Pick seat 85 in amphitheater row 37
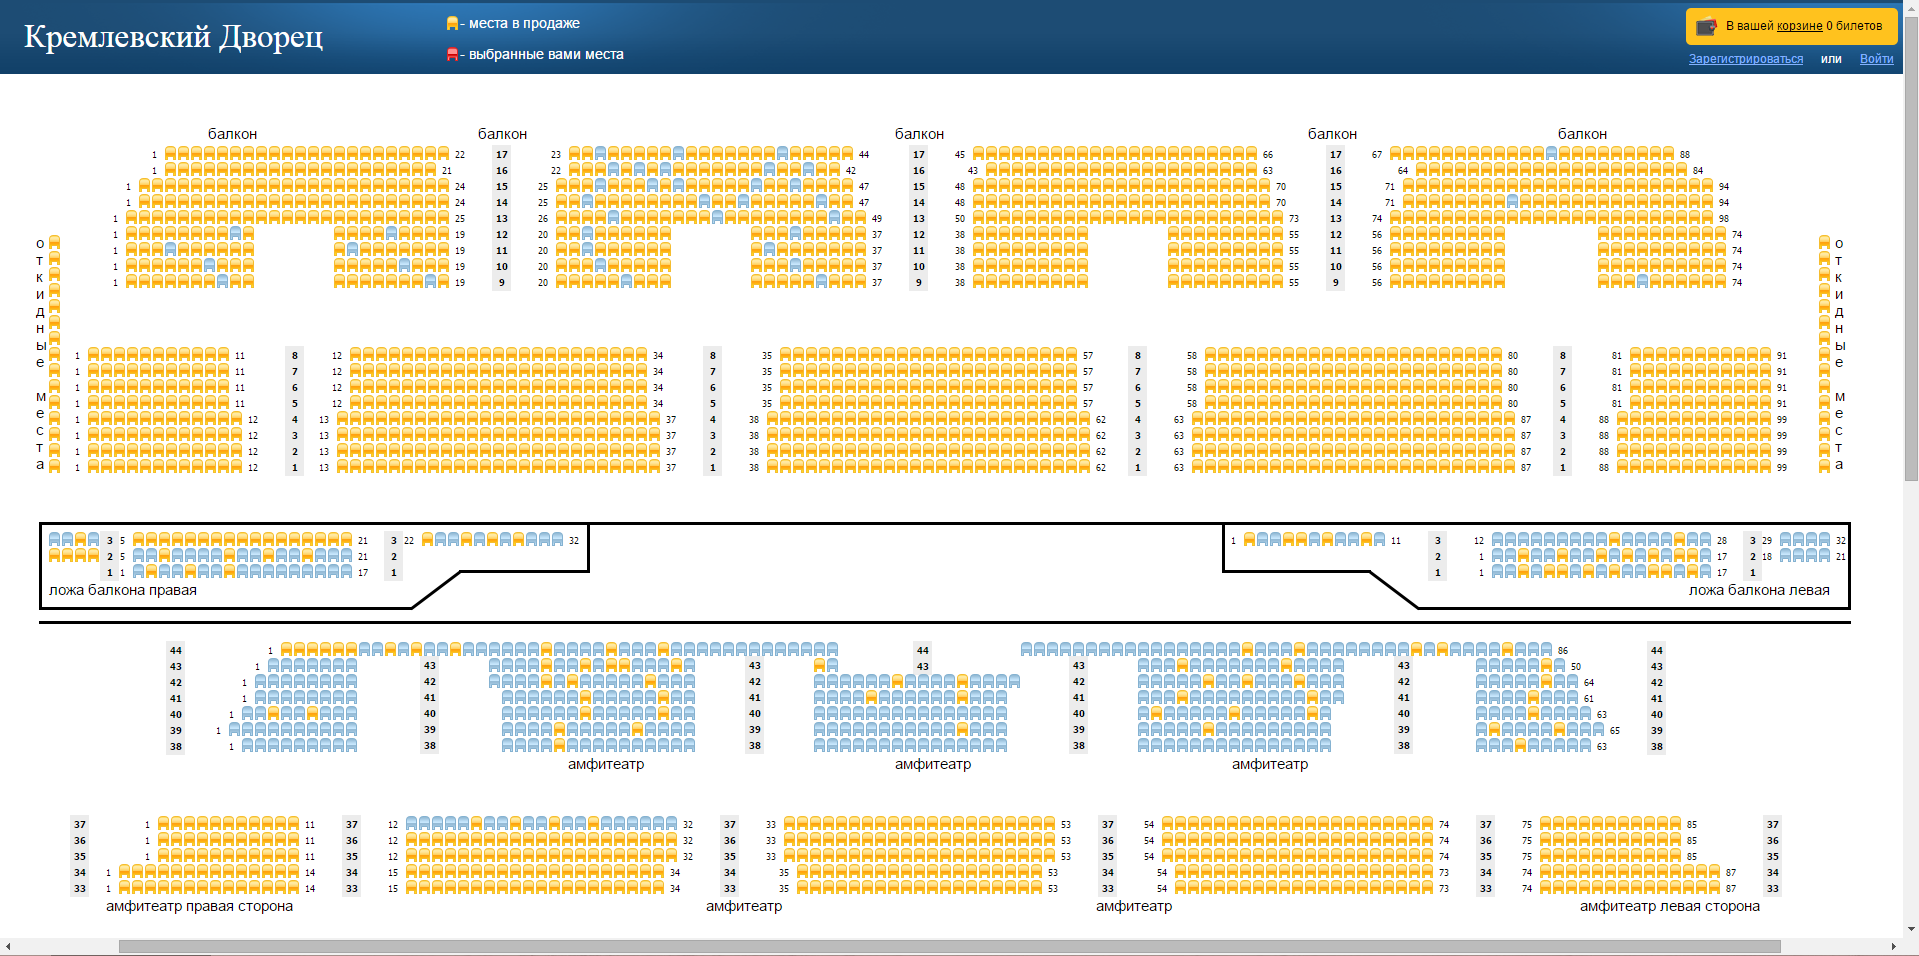The width and height of the screenshot is (1919, 956). pyautogui.click(x=1676, y=824)
